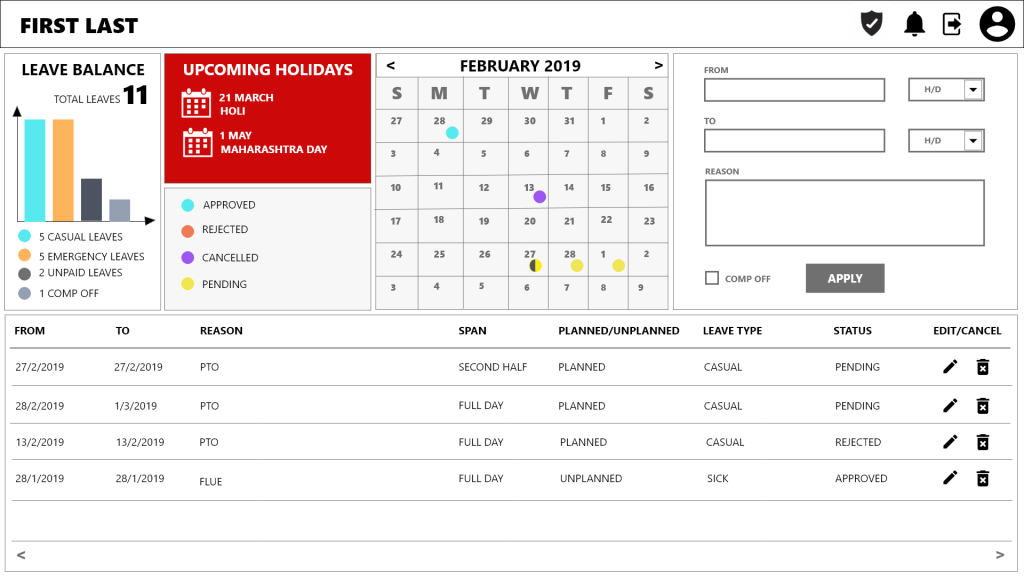Edit the 13/2/2019 rejected leave
This screenshot has width=1024, height=576.
pyautogui.click(x=950, y=442)
